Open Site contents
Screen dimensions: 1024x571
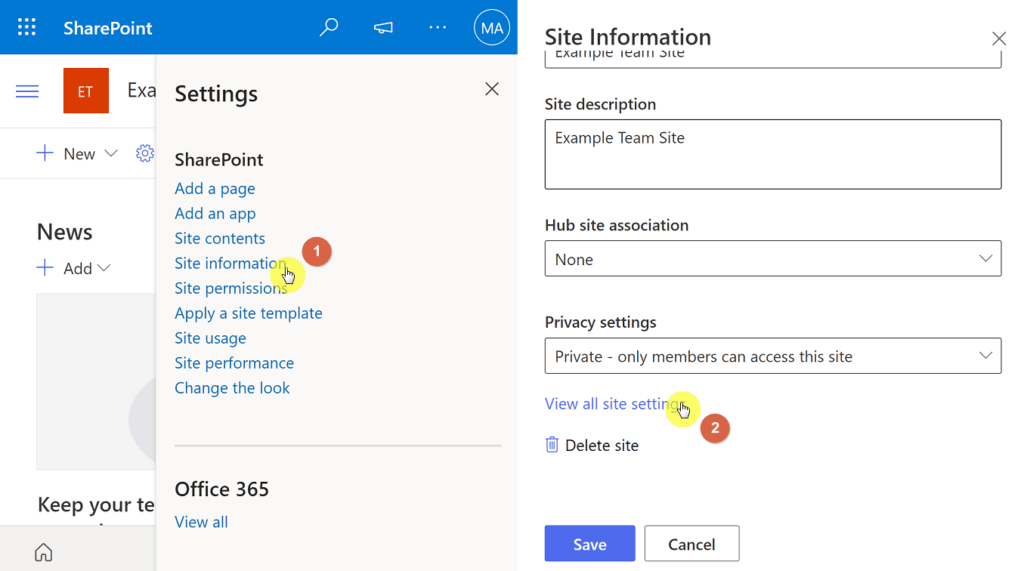[219, 238]
